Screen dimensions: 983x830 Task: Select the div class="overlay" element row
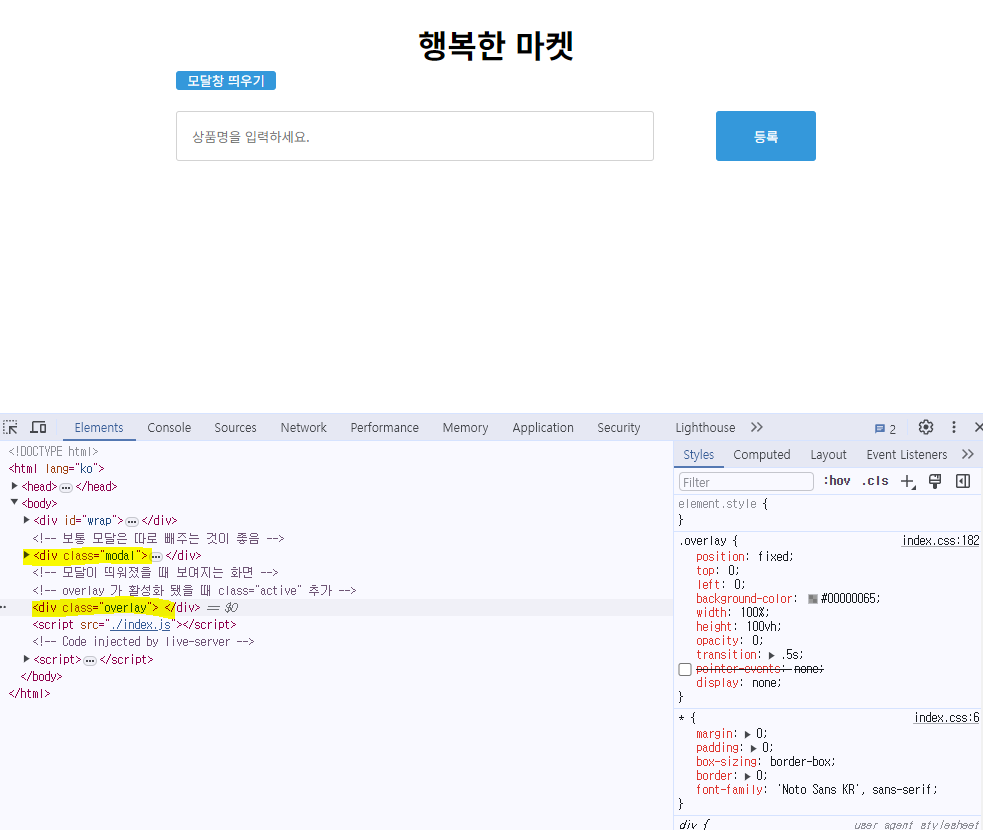336,607
